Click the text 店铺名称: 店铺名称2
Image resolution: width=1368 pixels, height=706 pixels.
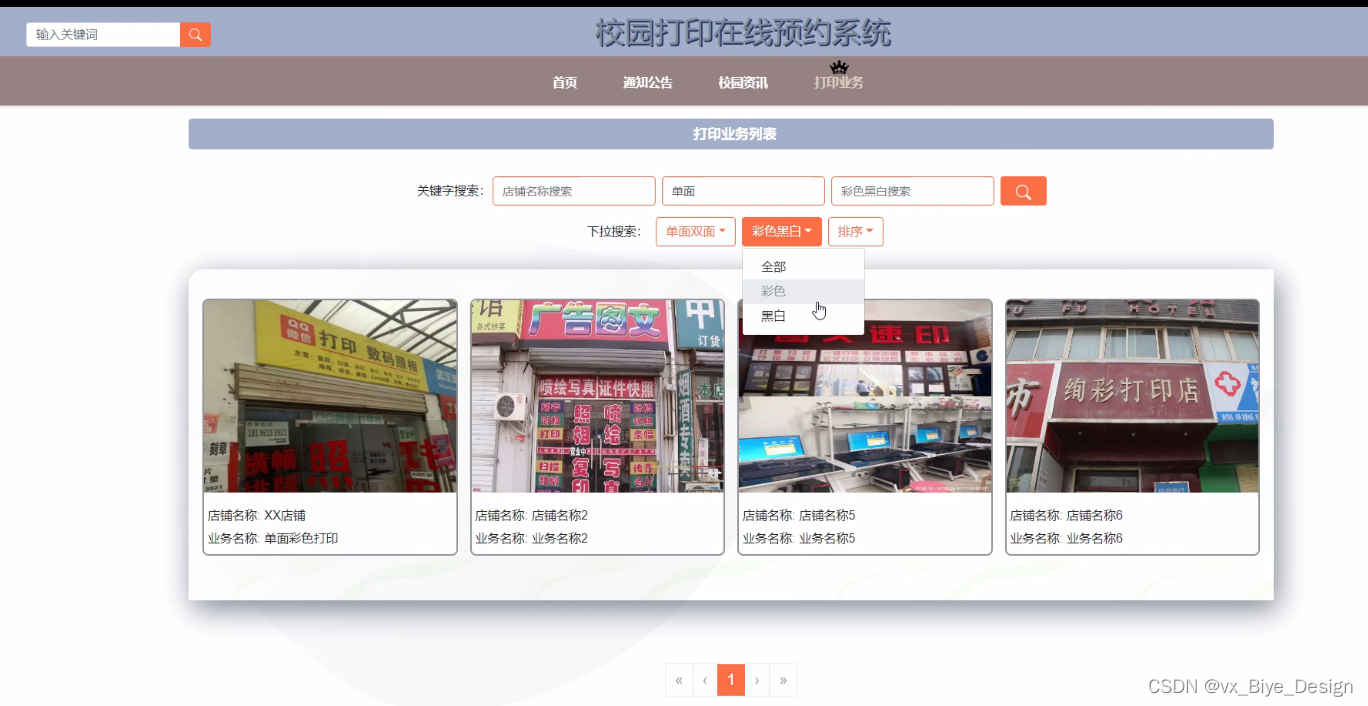pos(531,516)
